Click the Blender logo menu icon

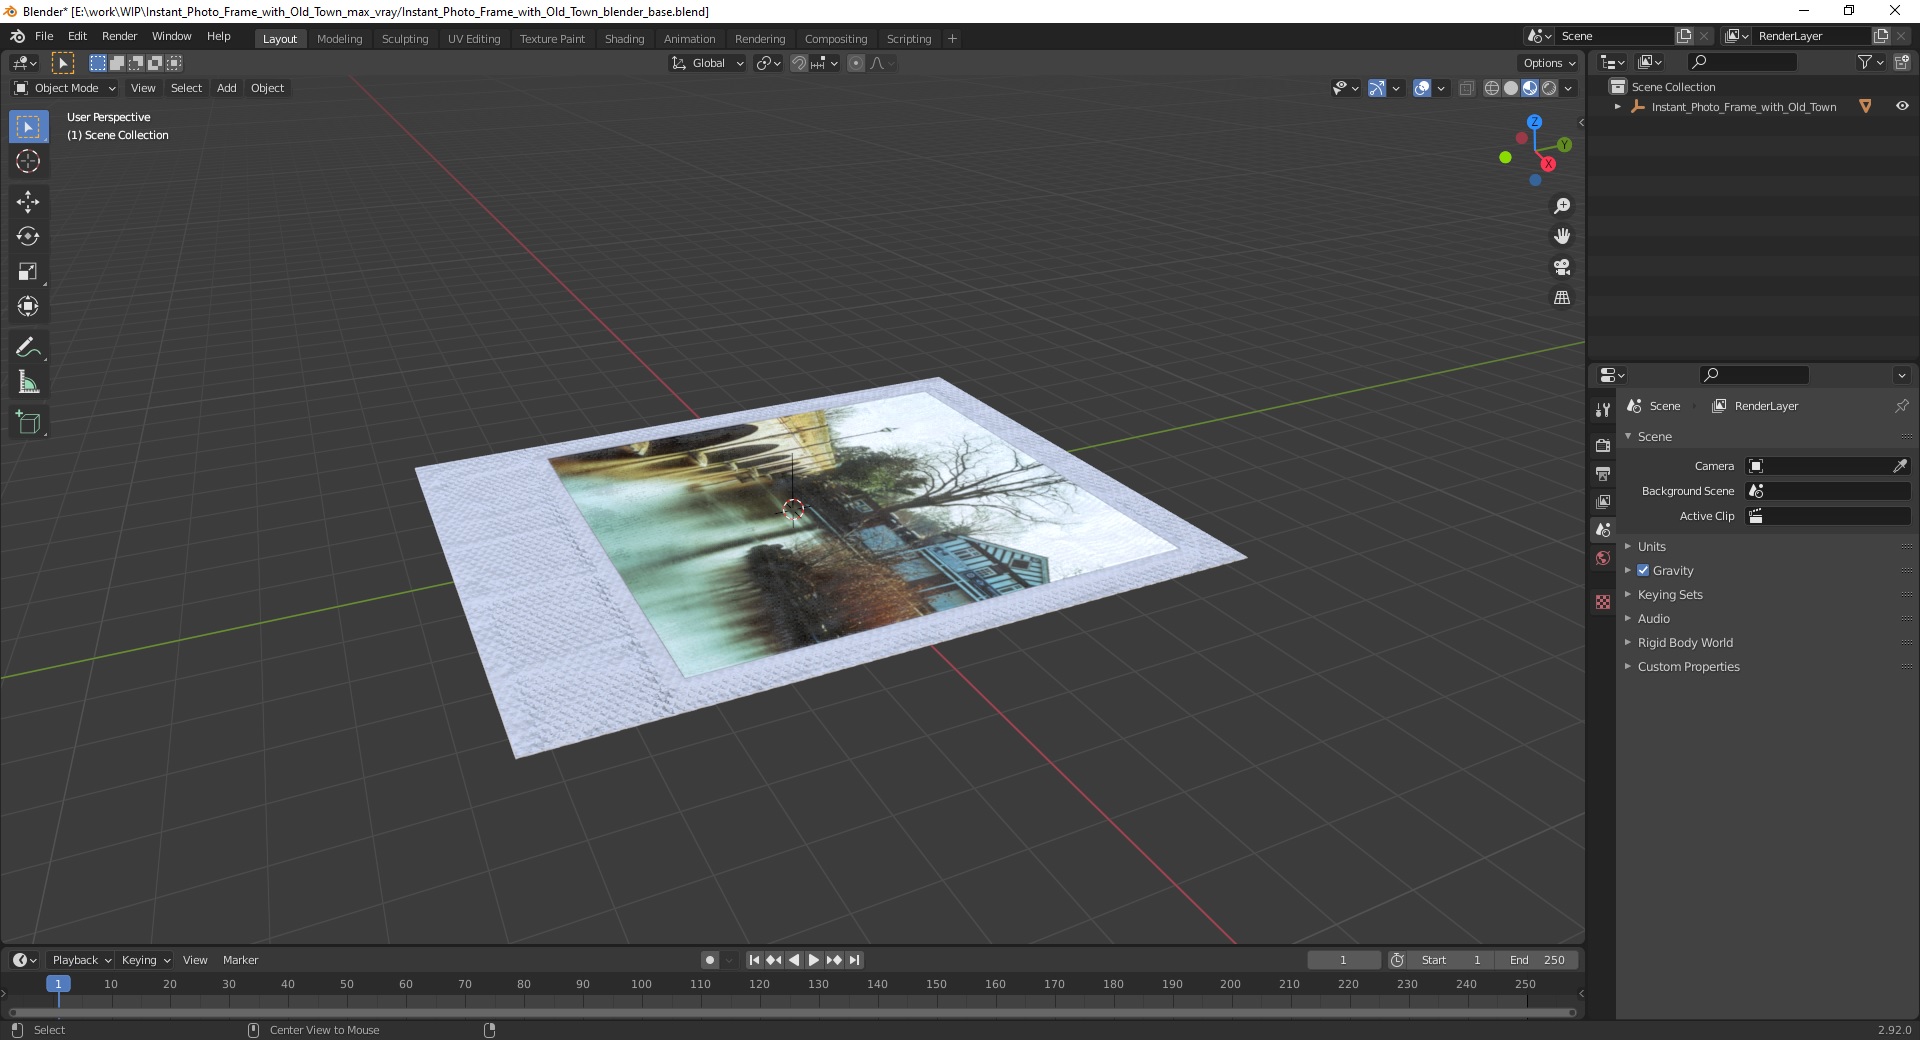(17, 36)
